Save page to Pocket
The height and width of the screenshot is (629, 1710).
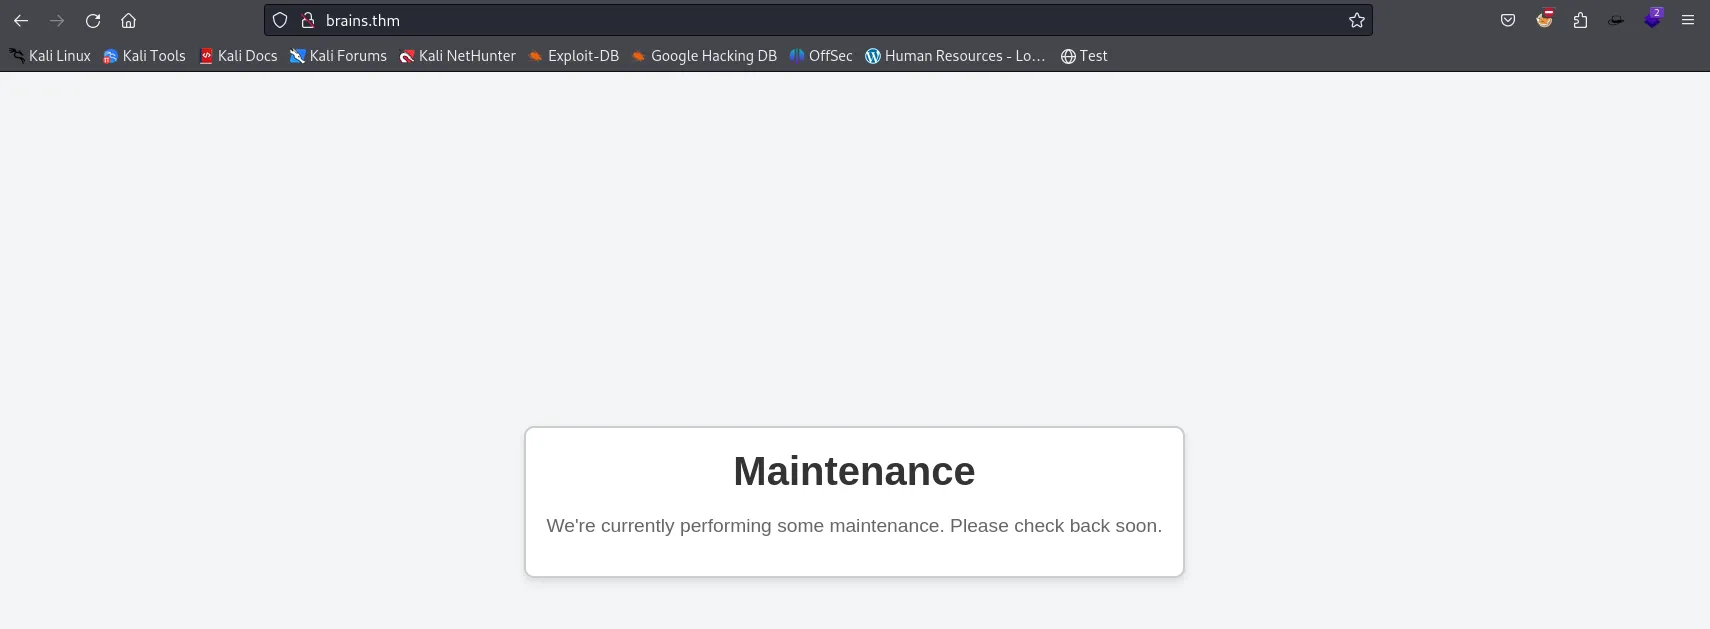(x=1508, y=20)
